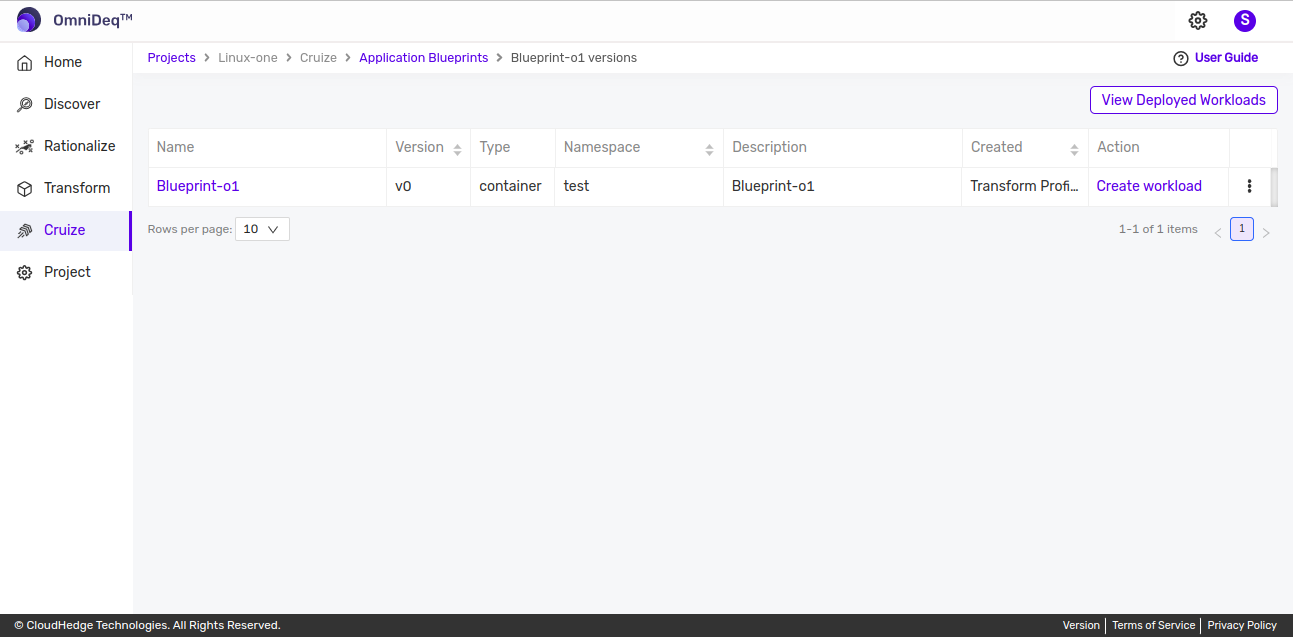Open Rationalize in sidebar
This screenshot has height=637, width=1293.
point(66,146)
